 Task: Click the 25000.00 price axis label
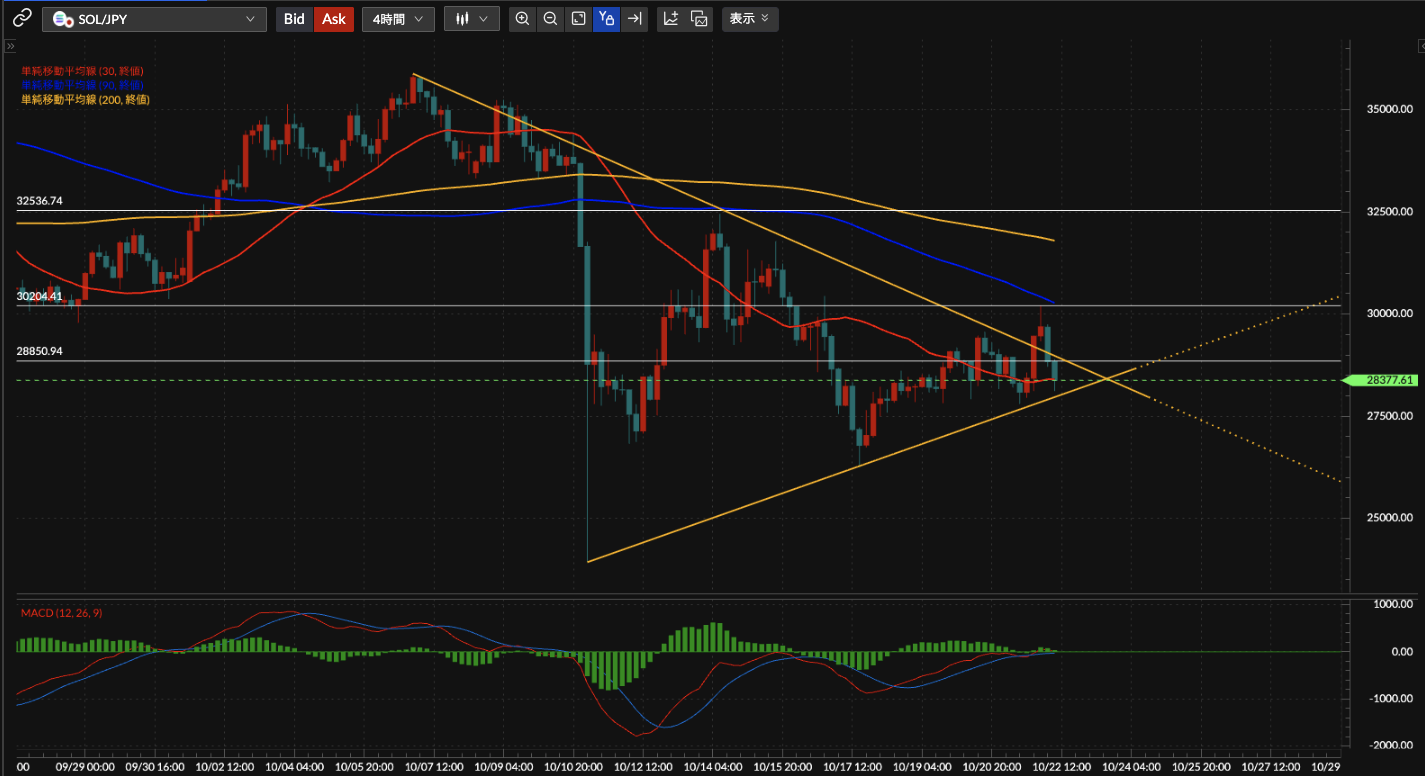tap(1391, 518)
